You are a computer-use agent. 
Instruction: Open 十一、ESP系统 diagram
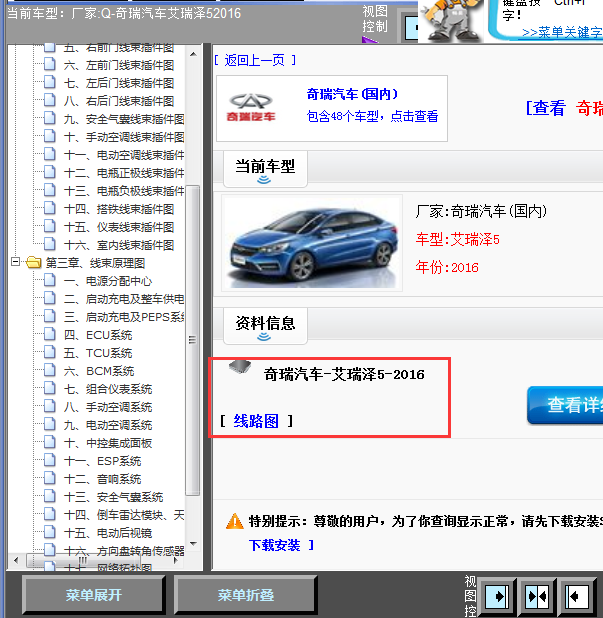[x=102, y=461]
